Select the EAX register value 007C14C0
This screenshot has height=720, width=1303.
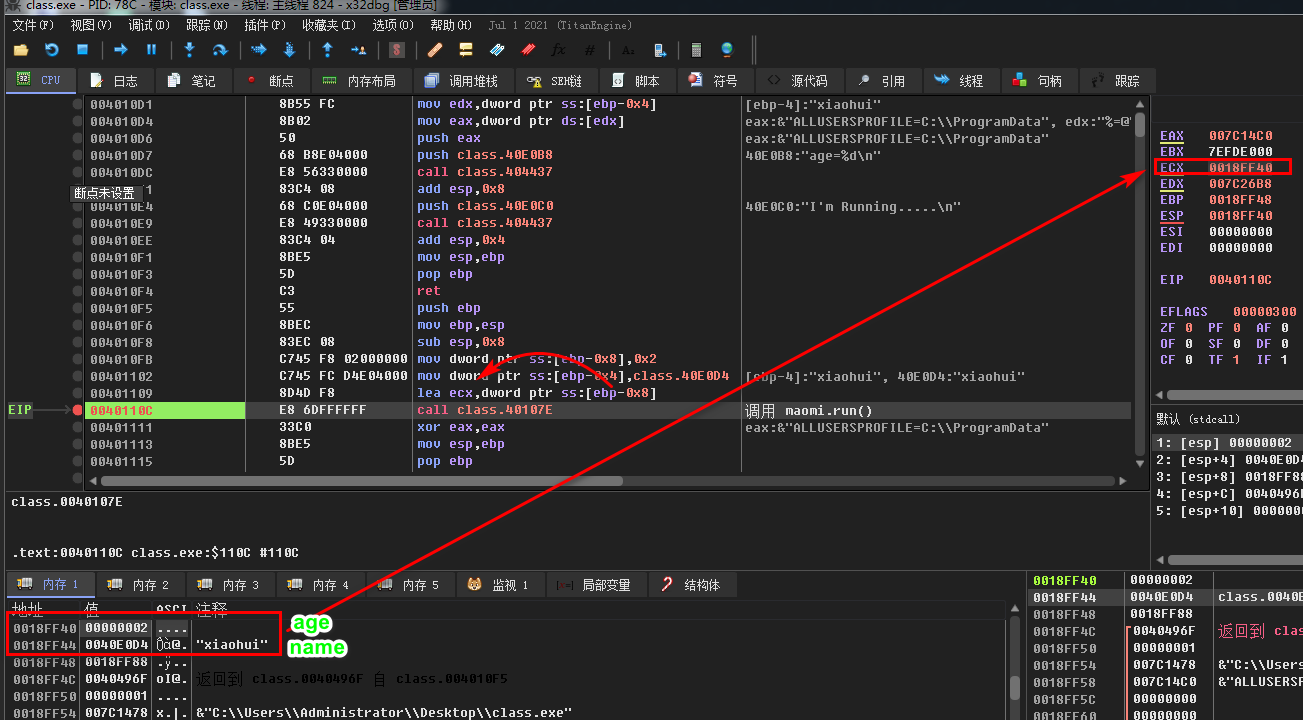coord(1241,135)
